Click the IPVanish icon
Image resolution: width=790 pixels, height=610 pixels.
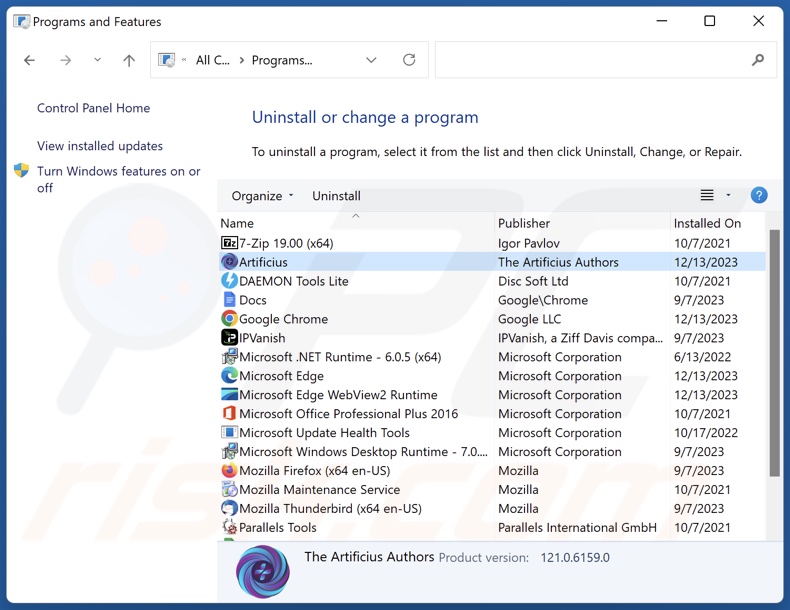click(229, 337)
